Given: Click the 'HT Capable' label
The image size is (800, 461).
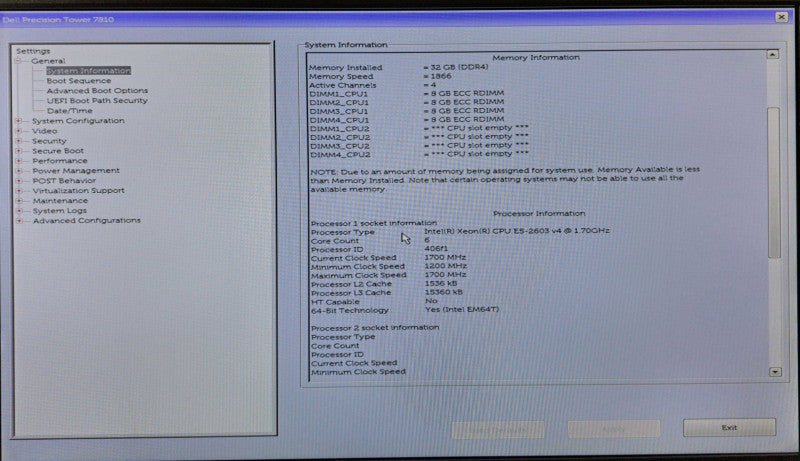Looking at the screenshot, I should coord(335,301).
